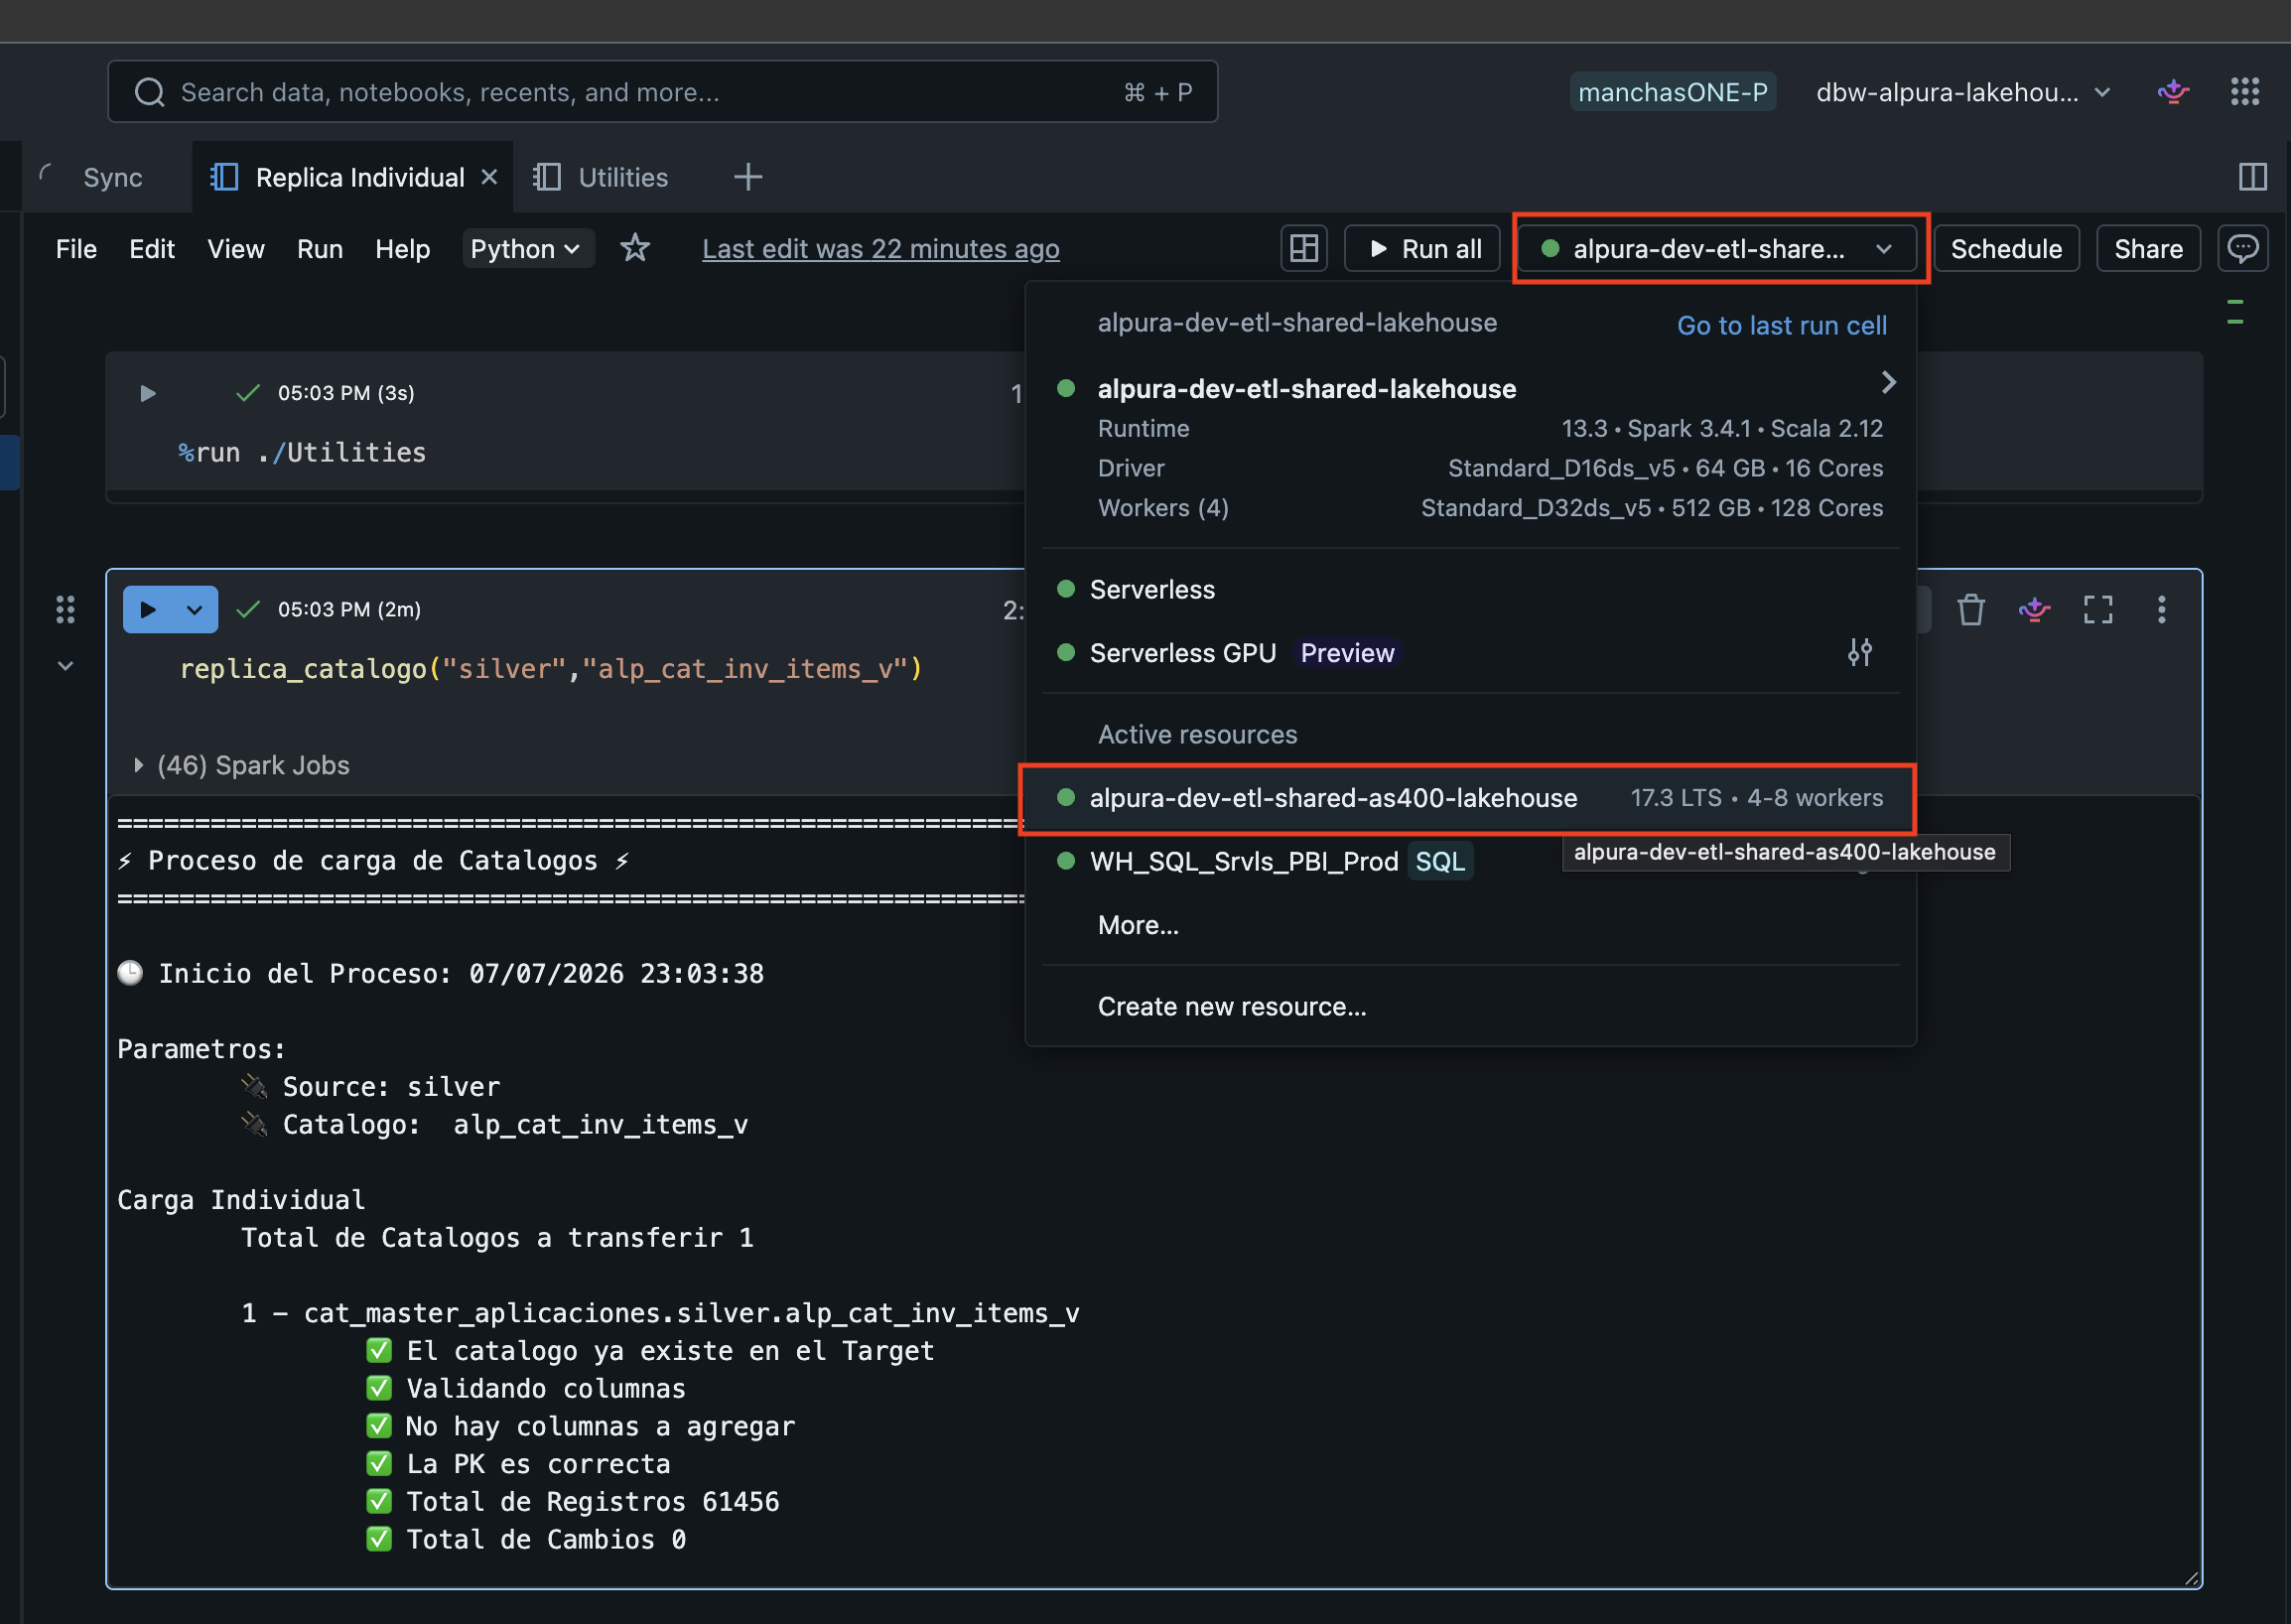Screen dimensions: 2291x1624
Task: Open the alpura-dev-etl-share compute selector
Action: click(1717, 248)
